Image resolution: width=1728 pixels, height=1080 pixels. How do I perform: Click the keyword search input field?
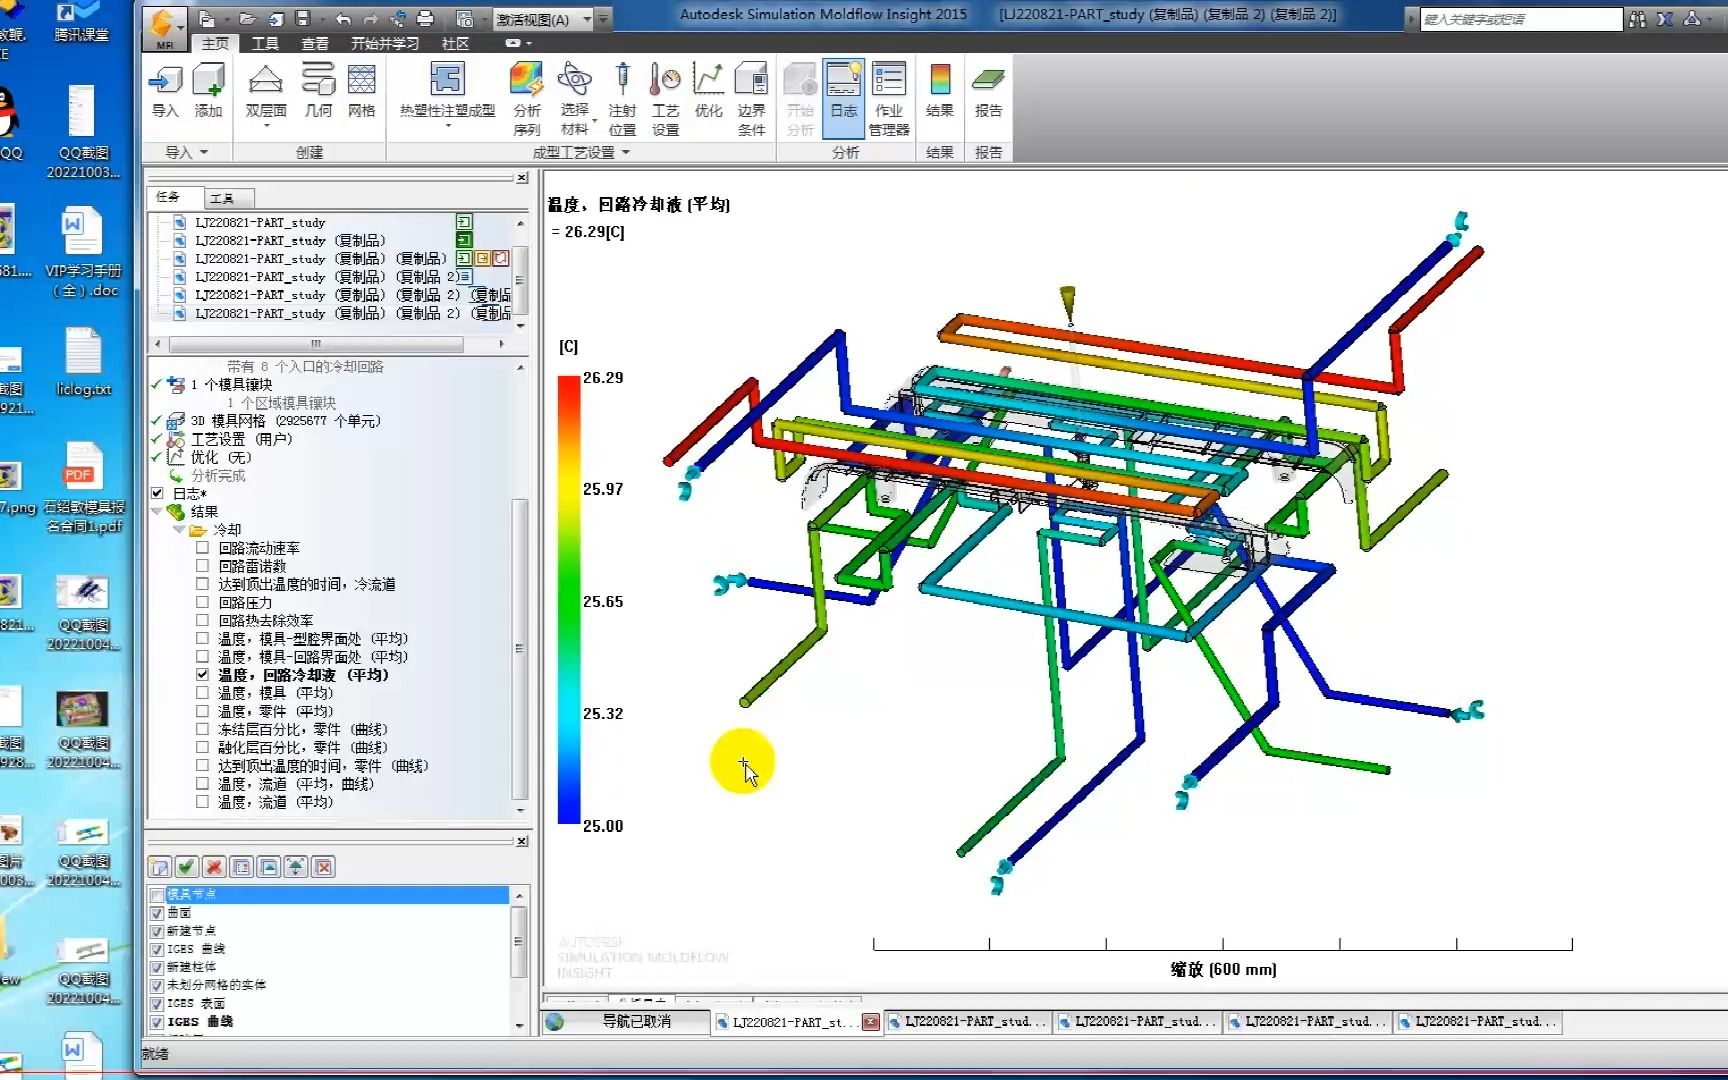click(1520, 19)
